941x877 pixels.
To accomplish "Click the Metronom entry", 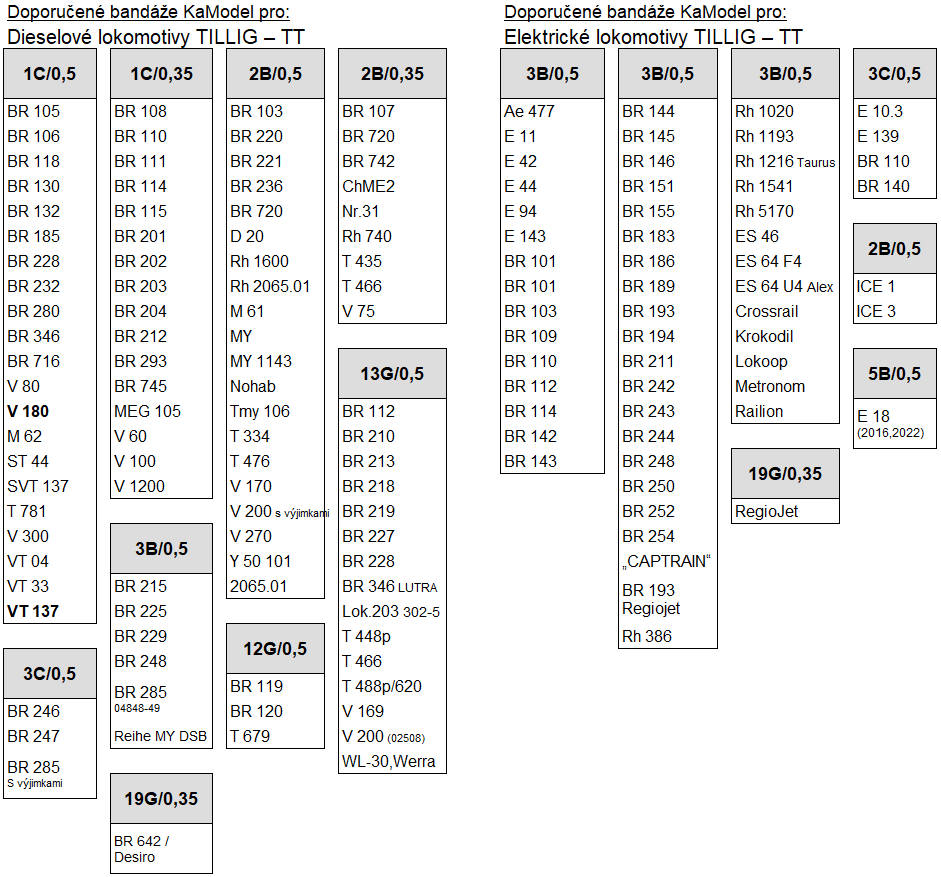I will pyautogui.click(x=769, y=386).
